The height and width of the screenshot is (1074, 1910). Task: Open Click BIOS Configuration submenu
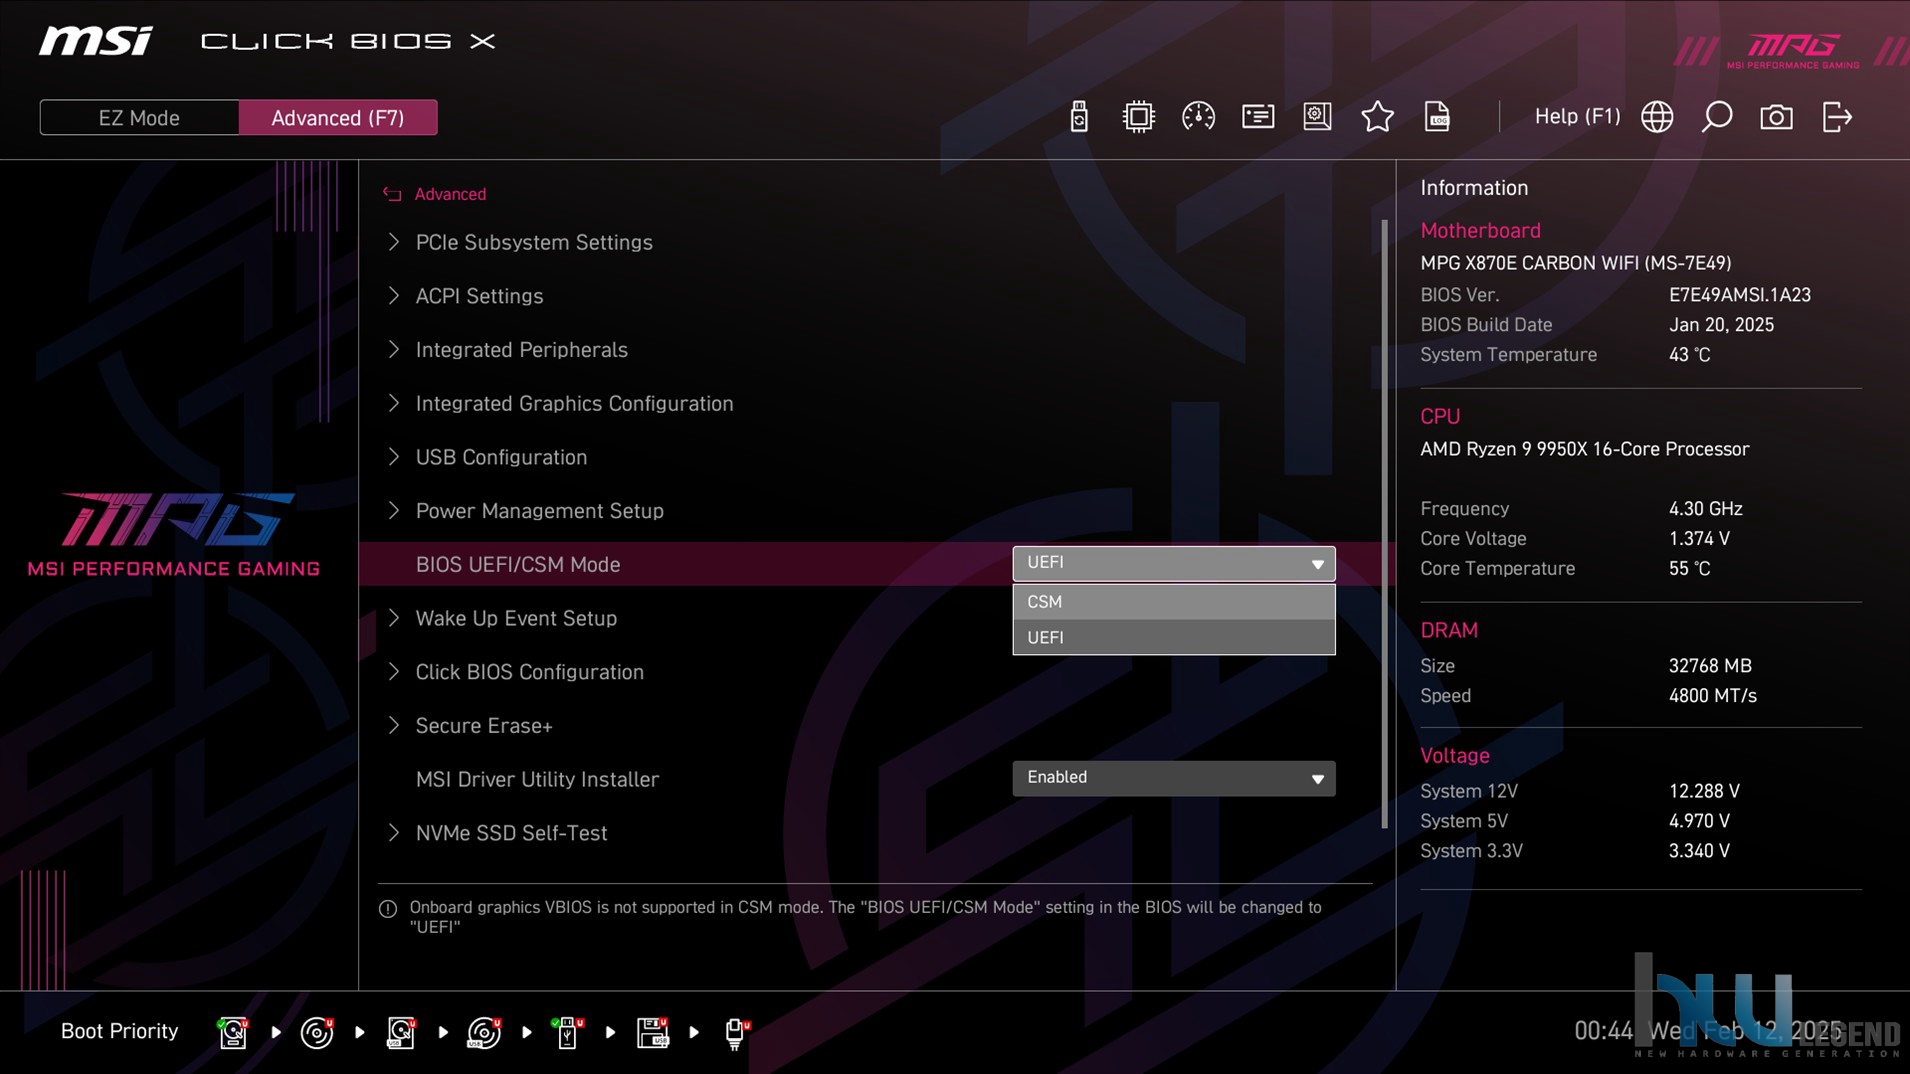529,672
